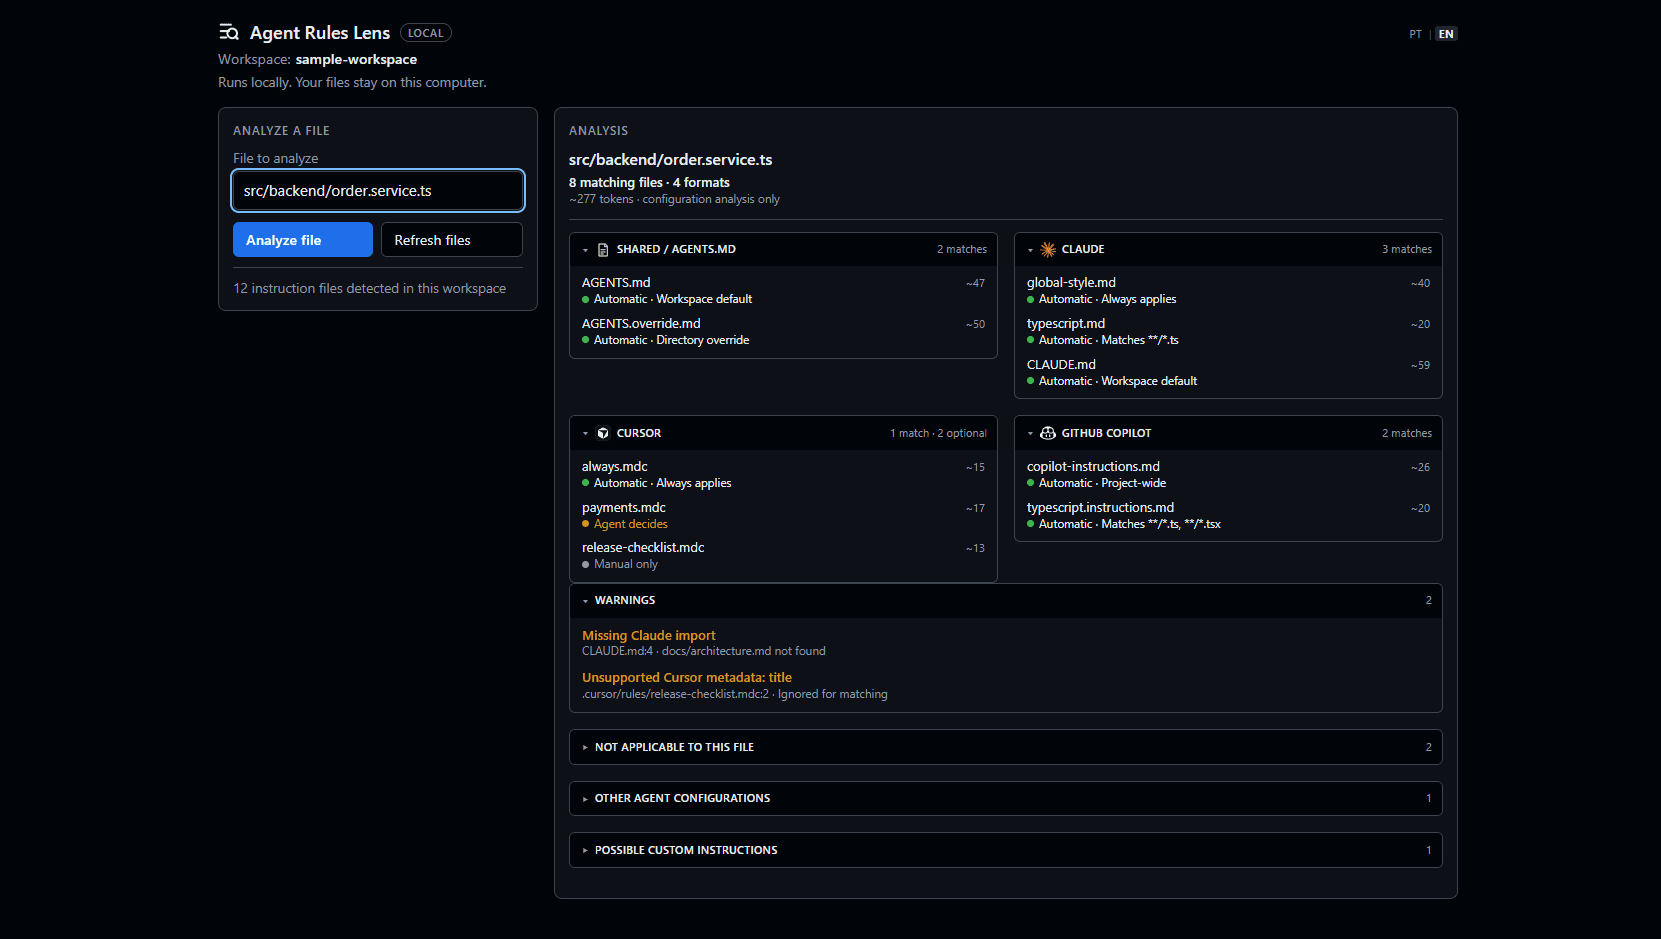Click the 1 match · 2 optional count
The image size is (1661, 939).
pos(938,434)
